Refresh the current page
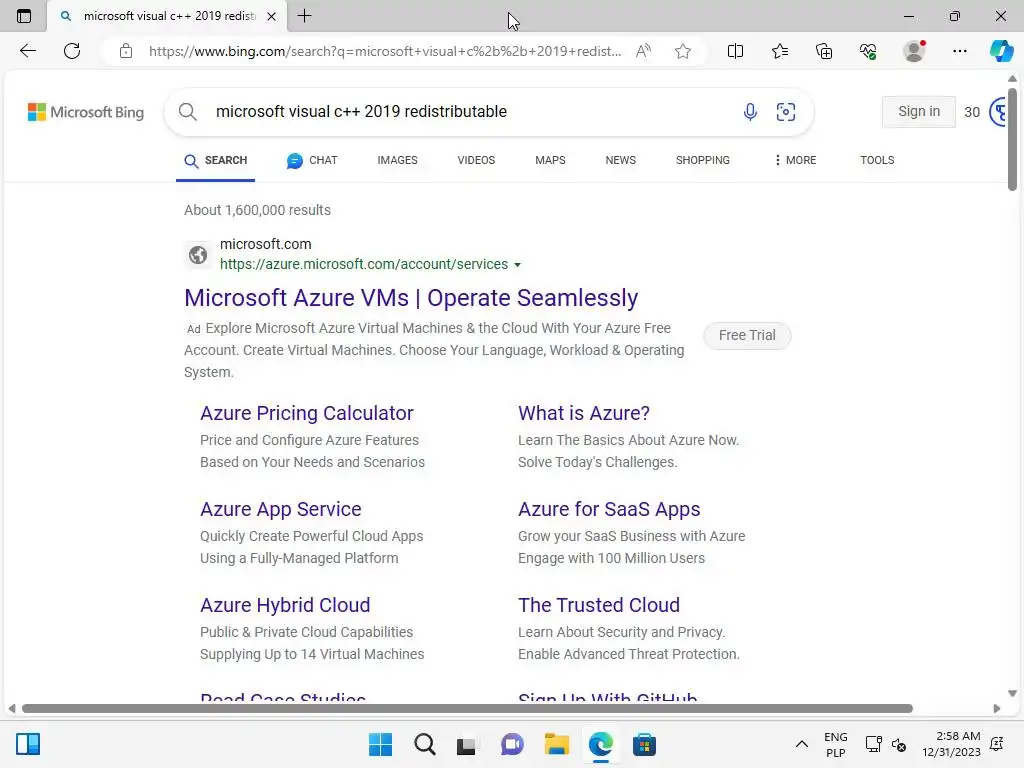The width and height of the screenshot is (1024, 768). 72,51
